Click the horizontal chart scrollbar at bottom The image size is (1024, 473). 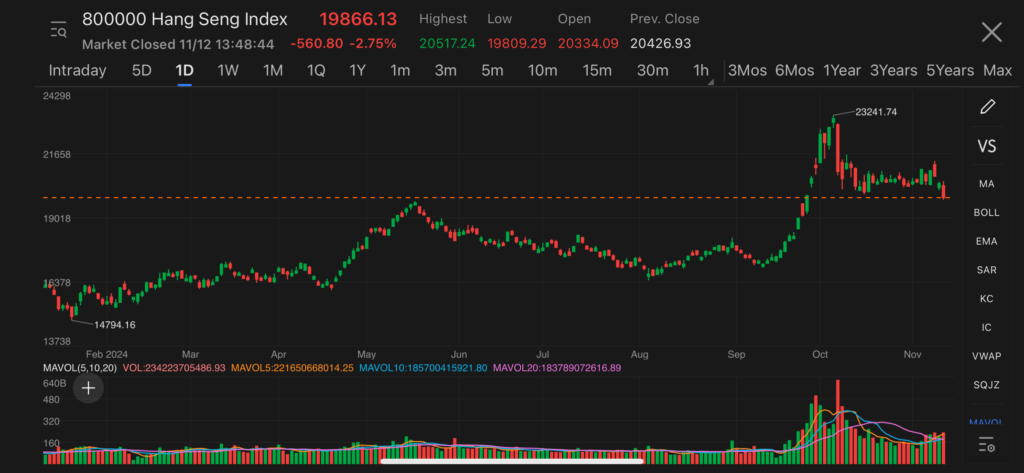pyautogui.click(x=512, y=461)
